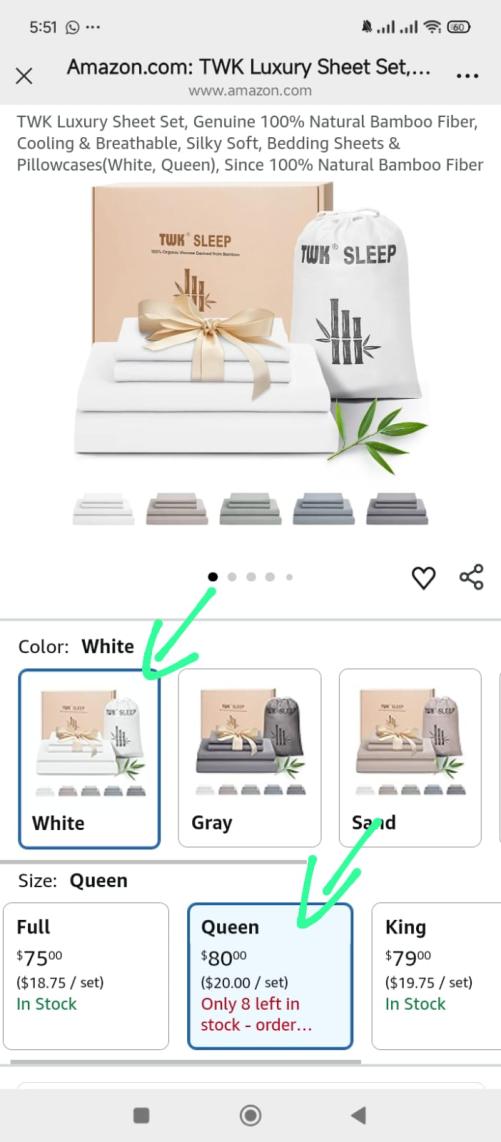Tap the sage green sheet swatch in image
The height and width of the screenshot is (1142, 501).
click(250, 508)
